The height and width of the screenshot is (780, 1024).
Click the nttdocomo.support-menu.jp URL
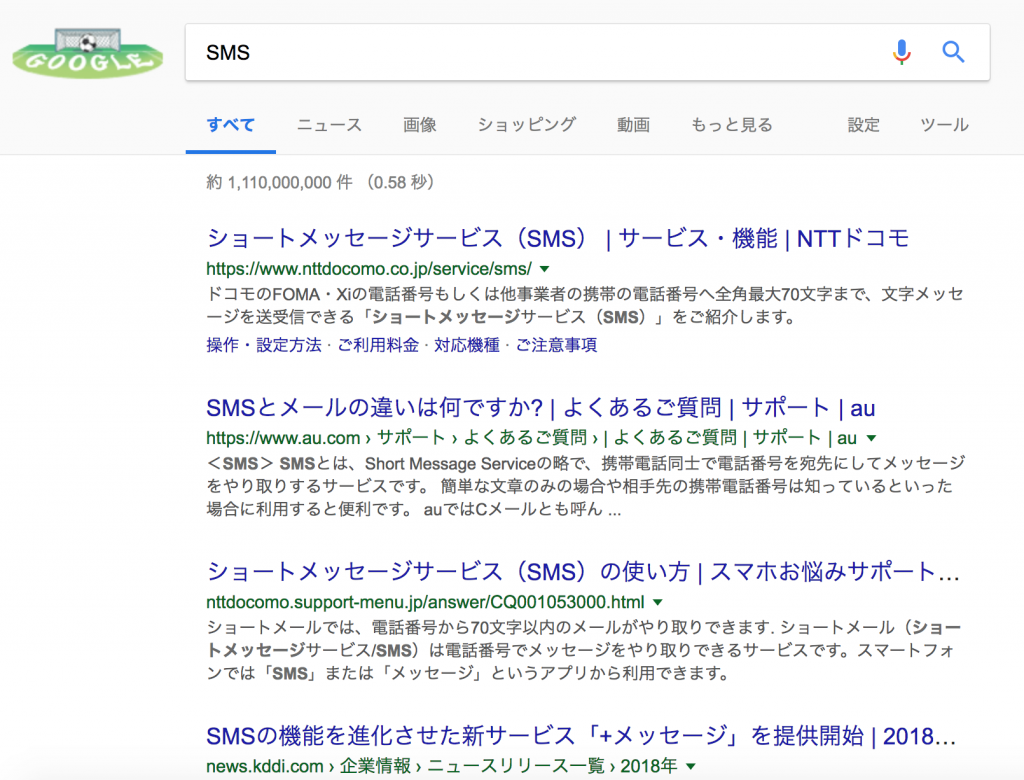(425, 602)
